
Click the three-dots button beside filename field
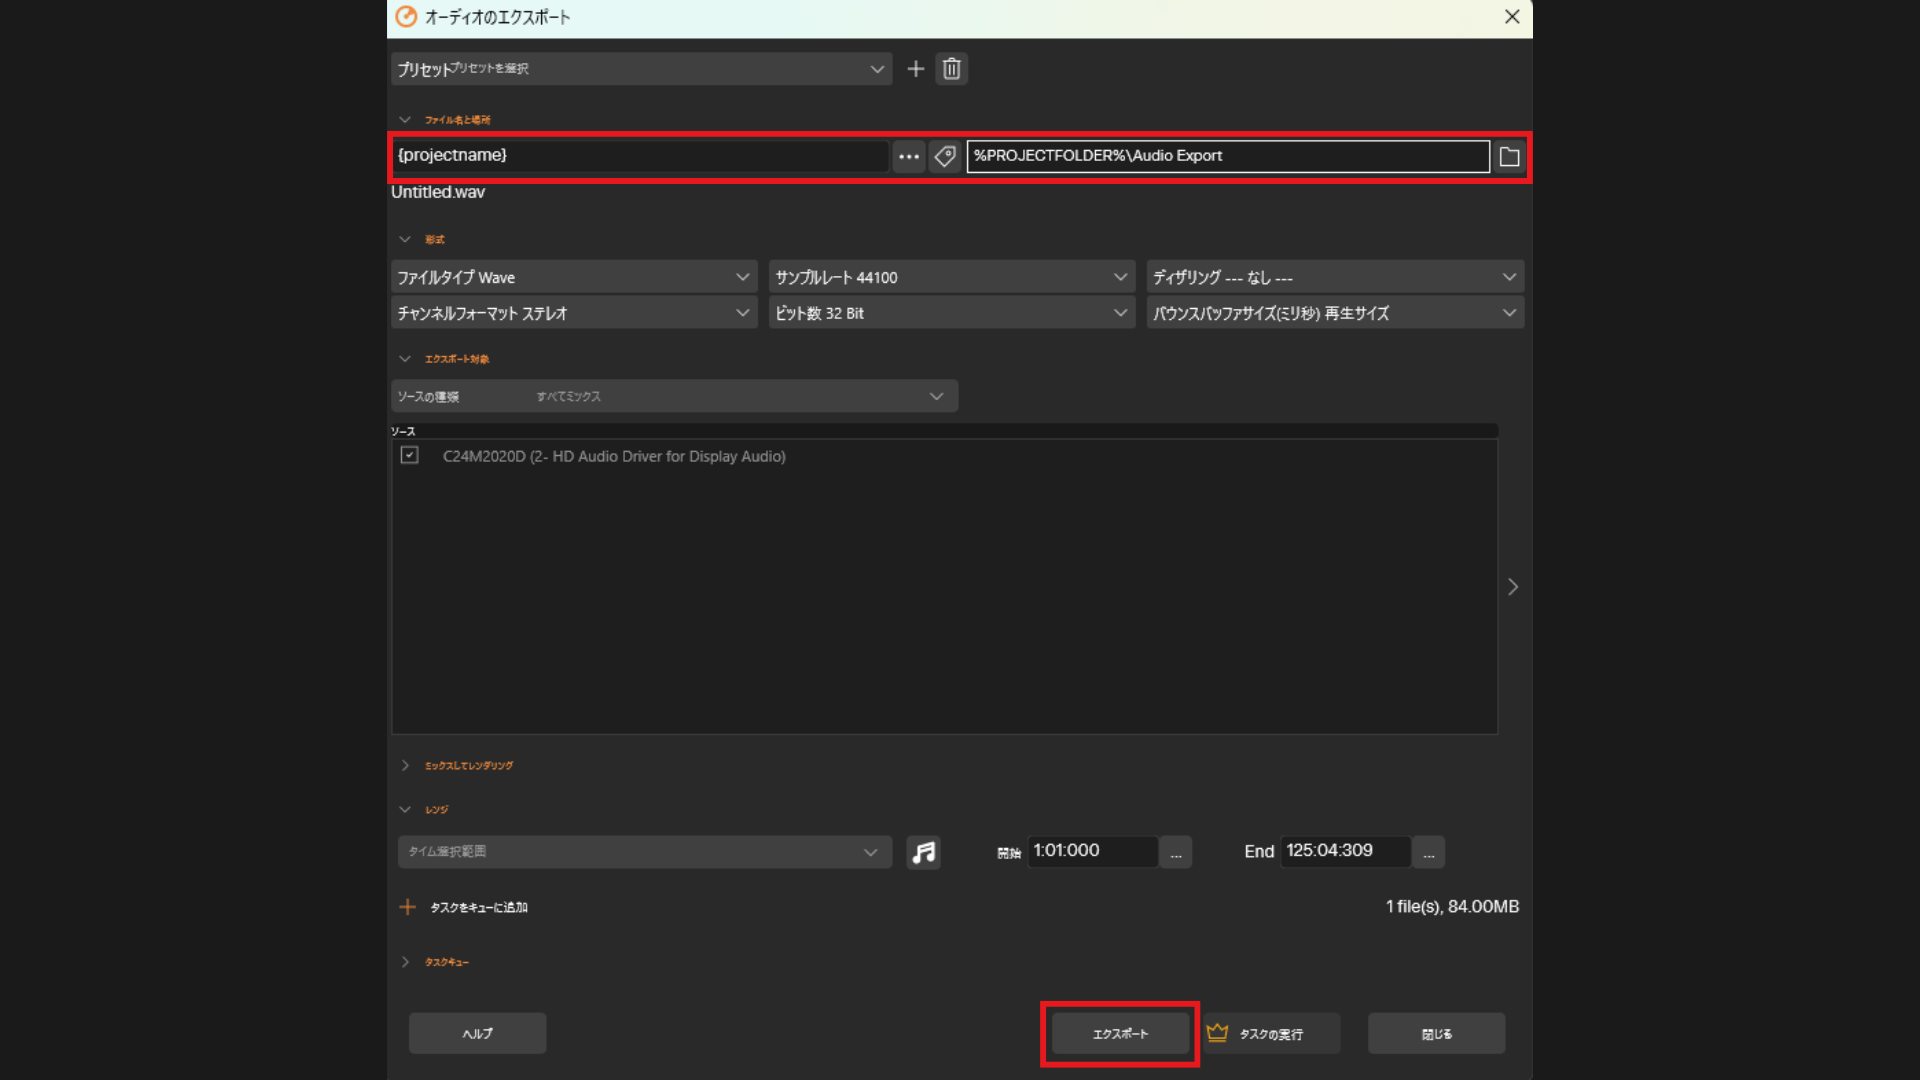coord(908,156)
